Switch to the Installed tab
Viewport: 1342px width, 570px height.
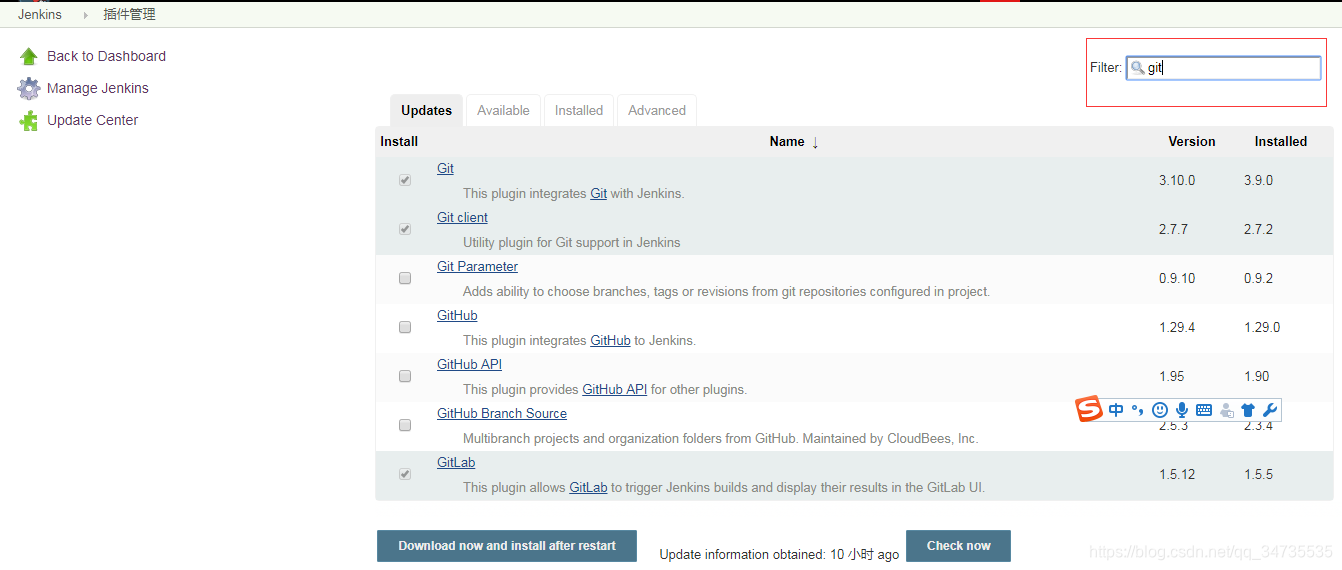pyautogui.click(x=579, y=111)
